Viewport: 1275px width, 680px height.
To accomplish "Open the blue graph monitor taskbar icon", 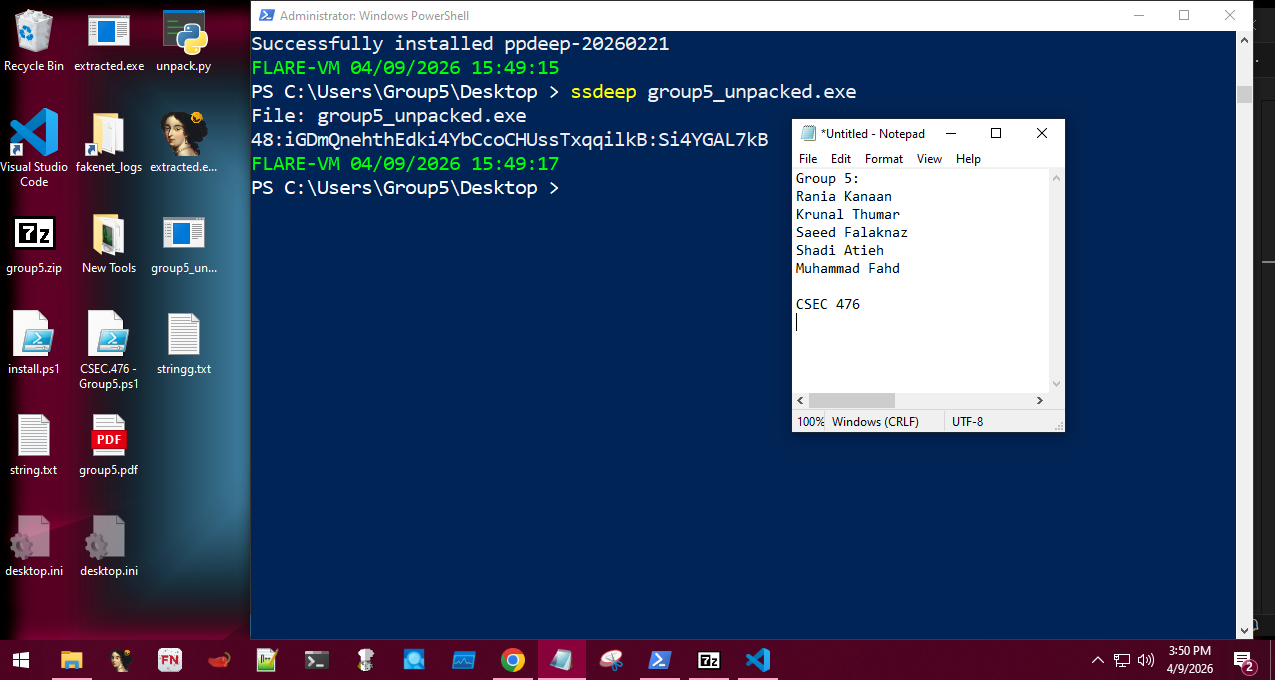I will coord(464,660).
